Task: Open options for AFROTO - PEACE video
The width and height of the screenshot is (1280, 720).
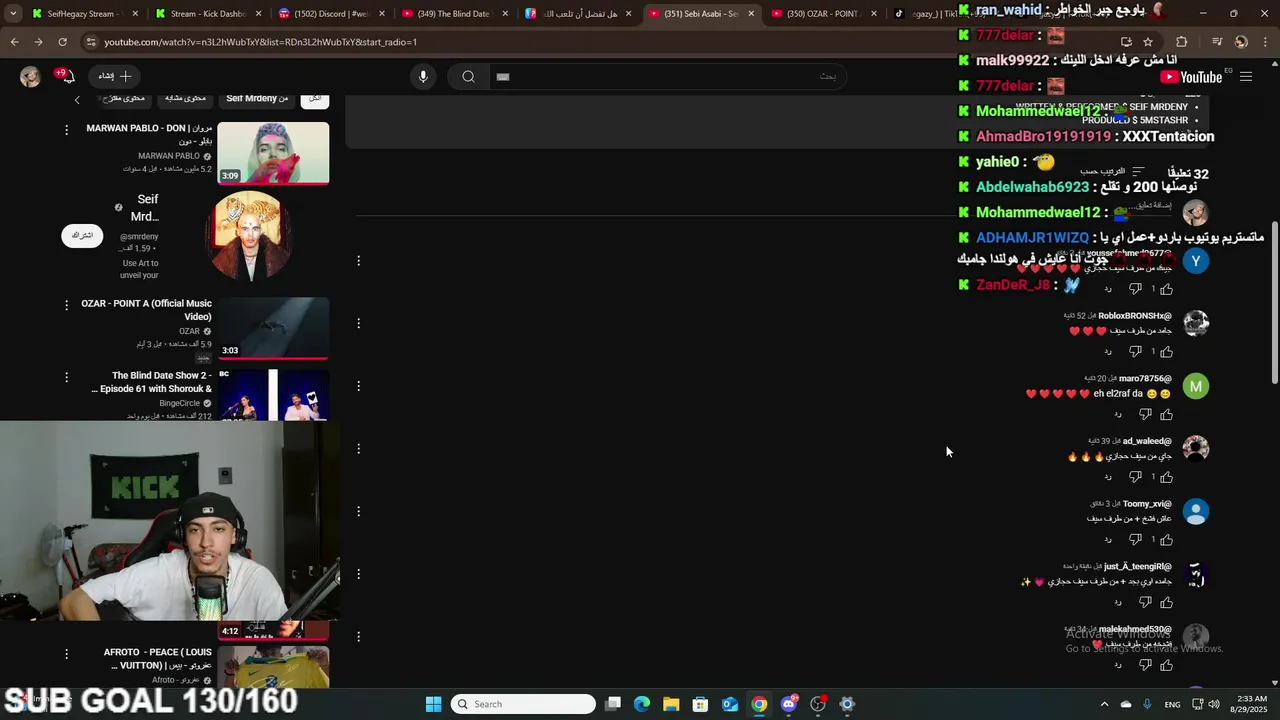Action: (x=67, y=654)
